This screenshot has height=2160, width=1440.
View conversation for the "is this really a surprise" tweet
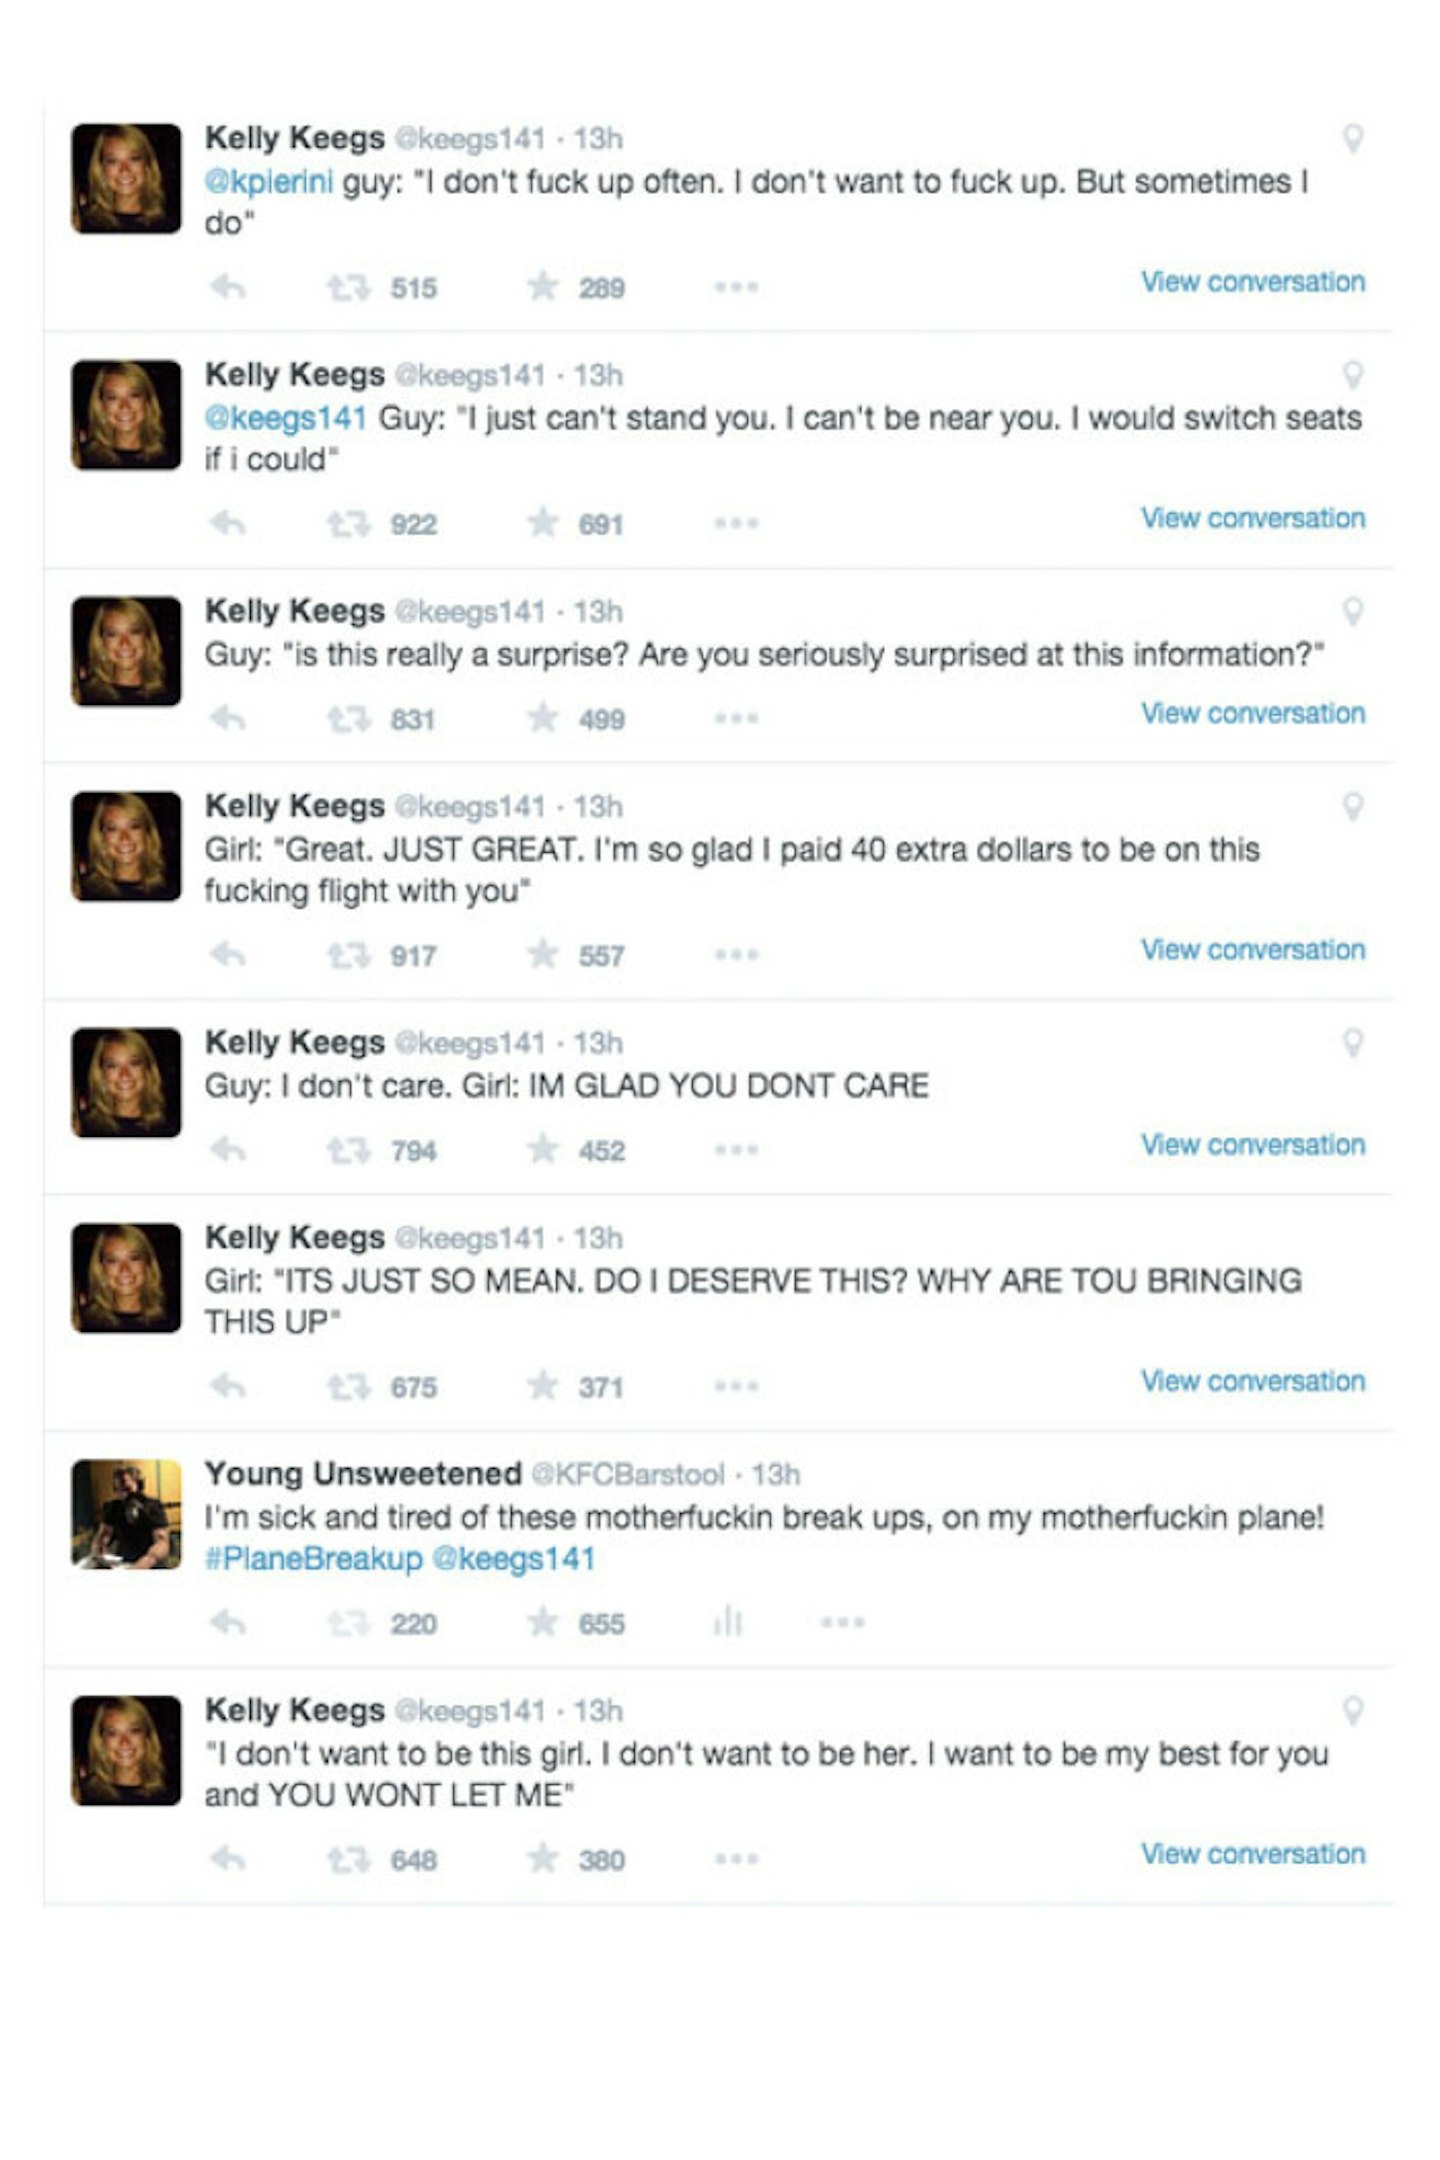[x=1253, y=713]
